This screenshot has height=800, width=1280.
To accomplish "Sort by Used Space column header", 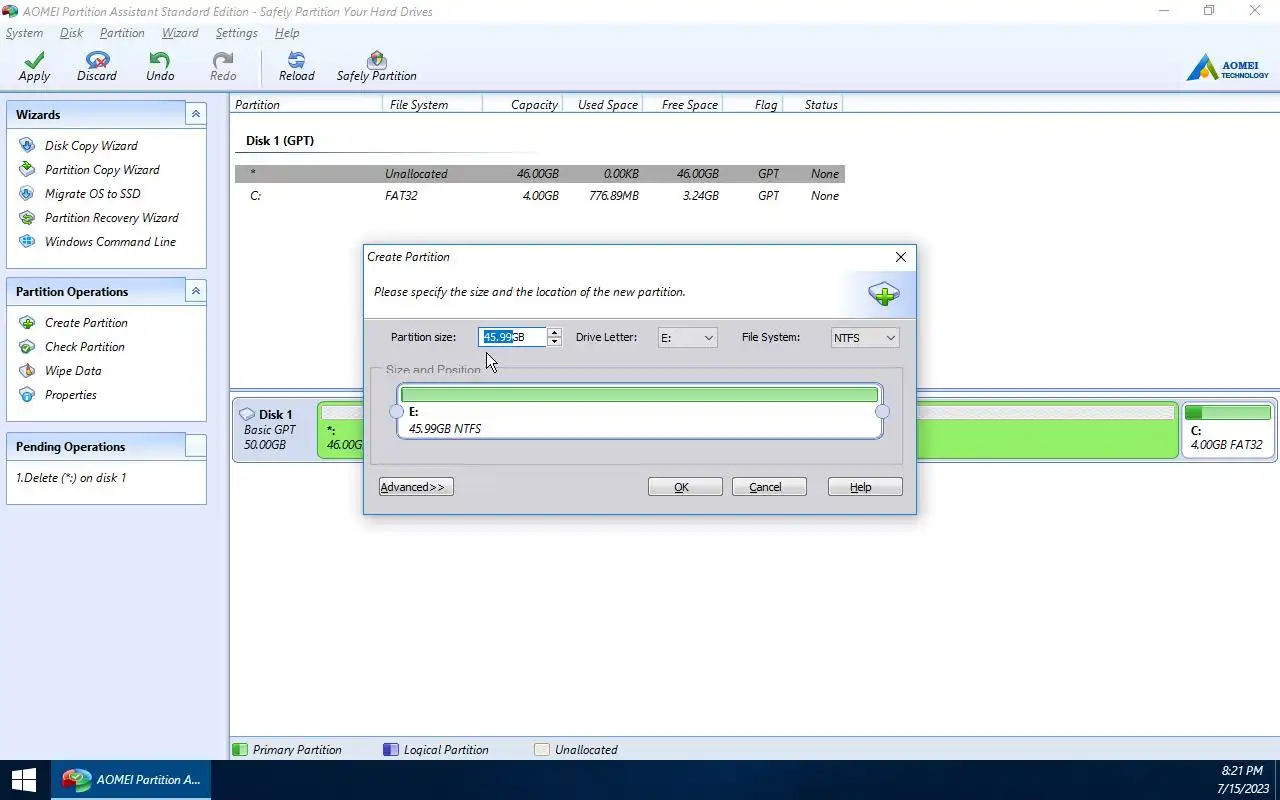I will [602, 104].
